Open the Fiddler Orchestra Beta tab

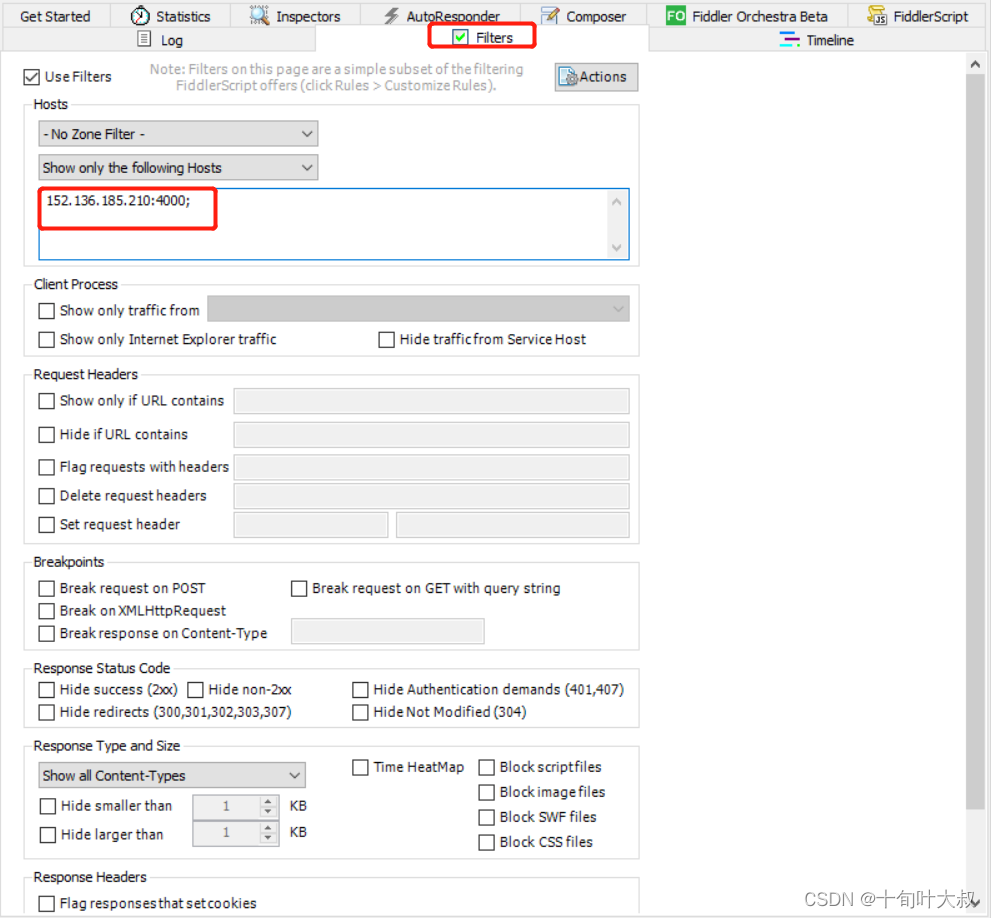[x=747, y=16]
